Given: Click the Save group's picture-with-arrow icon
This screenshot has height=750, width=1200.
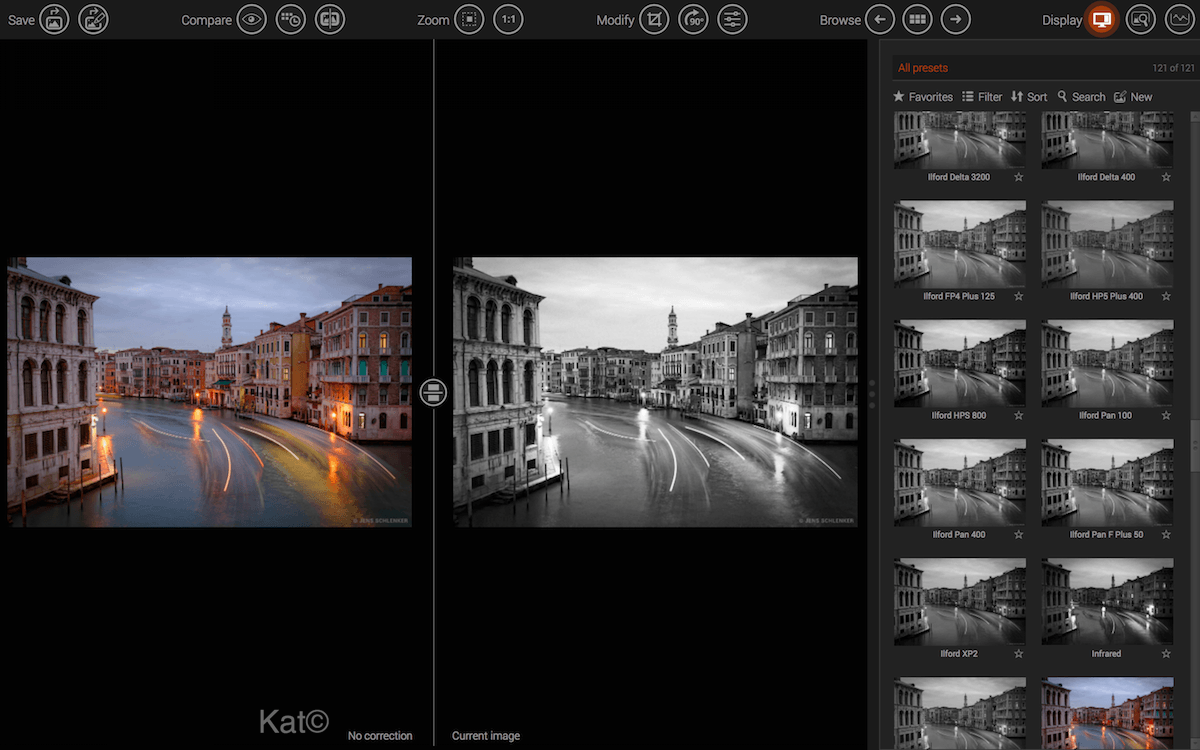Looking at the screenshot, I should pos(54,19).
